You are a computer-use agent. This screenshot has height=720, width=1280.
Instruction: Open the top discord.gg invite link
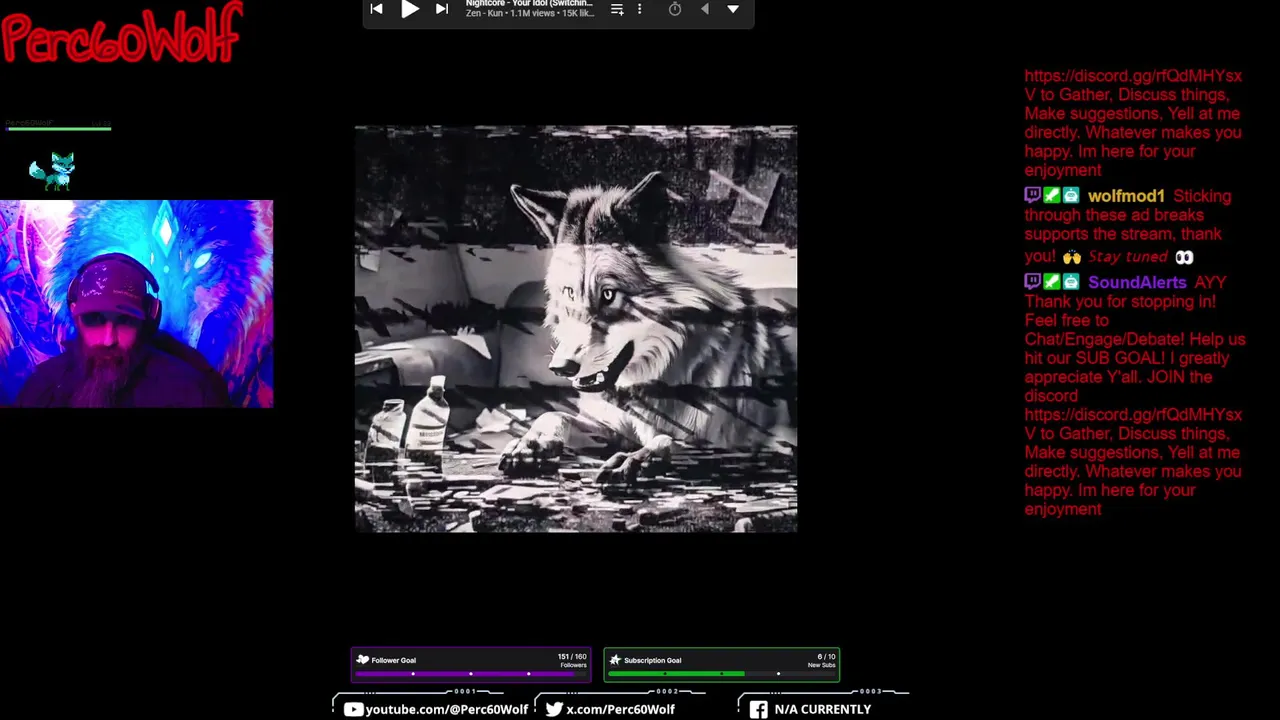tap(1133, 85)
